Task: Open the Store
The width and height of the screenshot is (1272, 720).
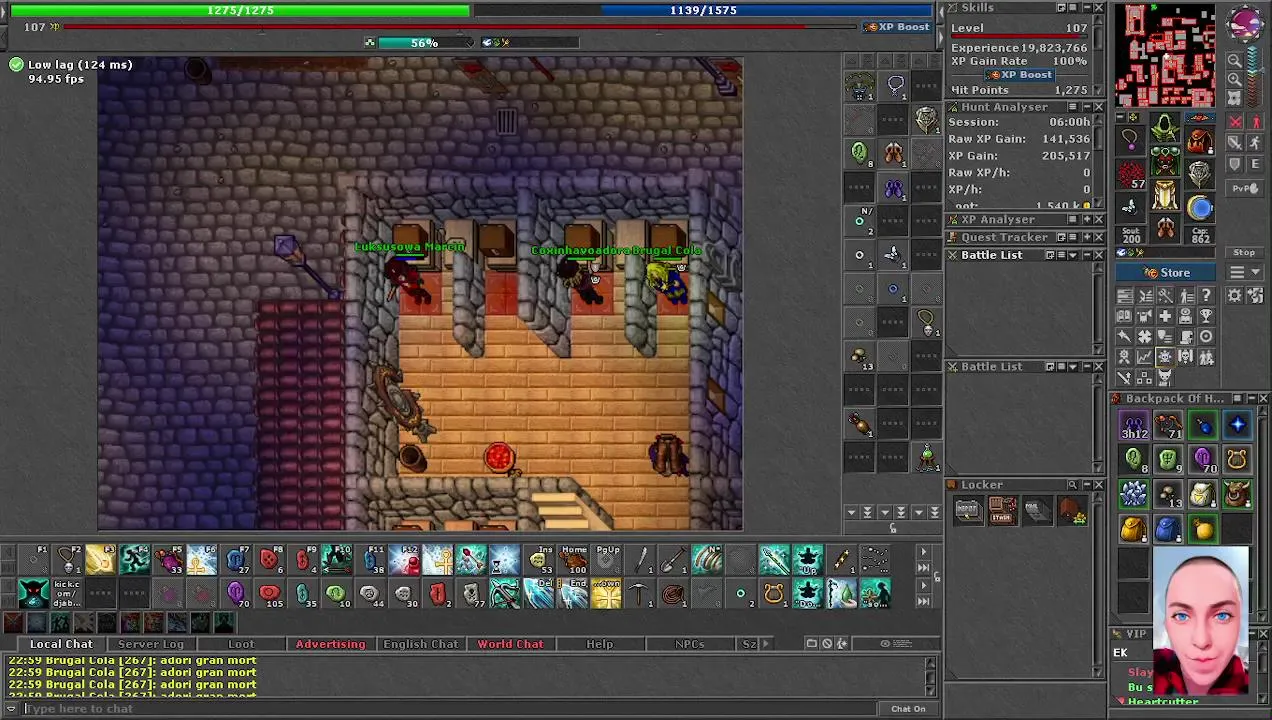Action: click(1167, 273)
